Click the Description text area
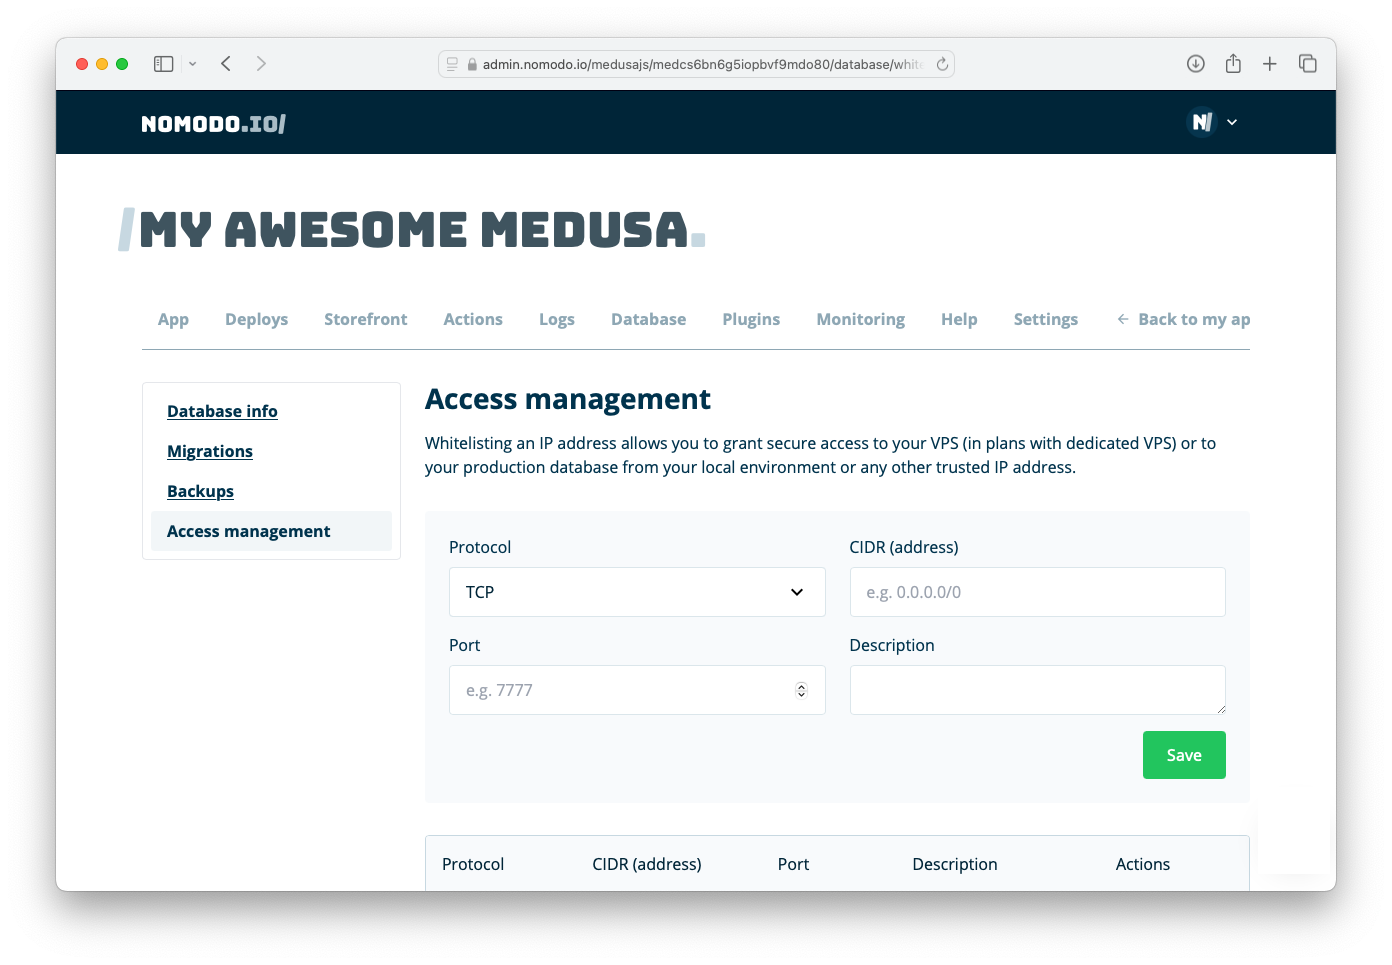The image size is (1392, 965). 1037,690
